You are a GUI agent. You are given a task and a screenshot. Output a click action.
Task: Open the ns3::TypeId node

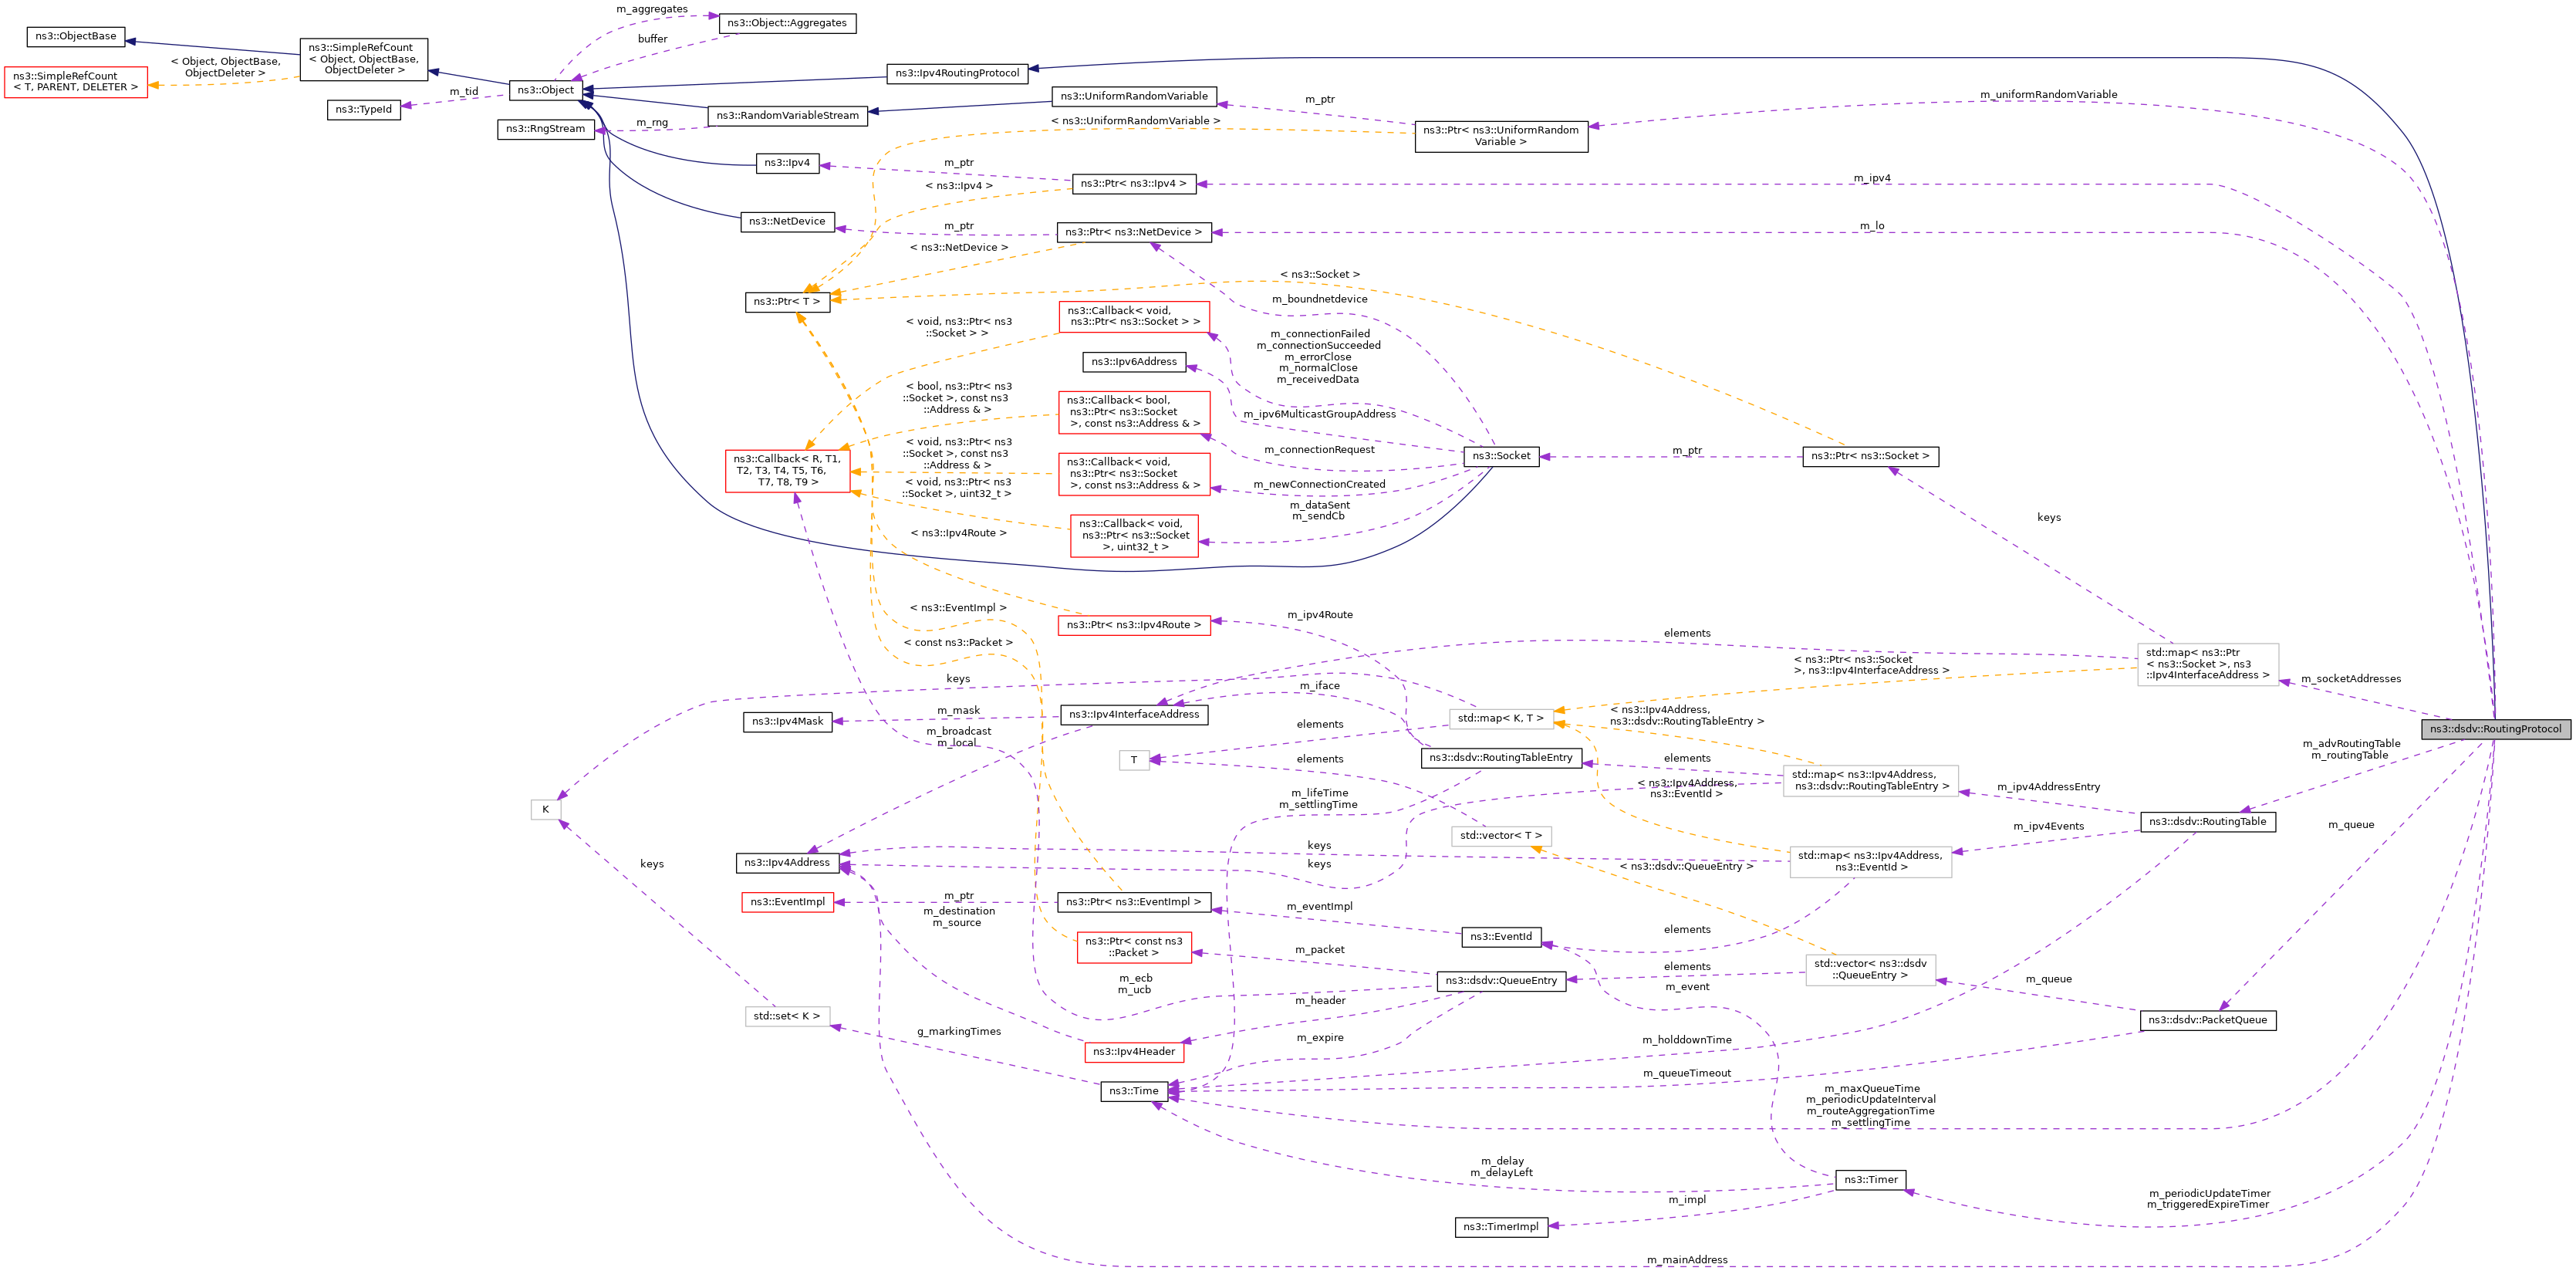point(364,109)
